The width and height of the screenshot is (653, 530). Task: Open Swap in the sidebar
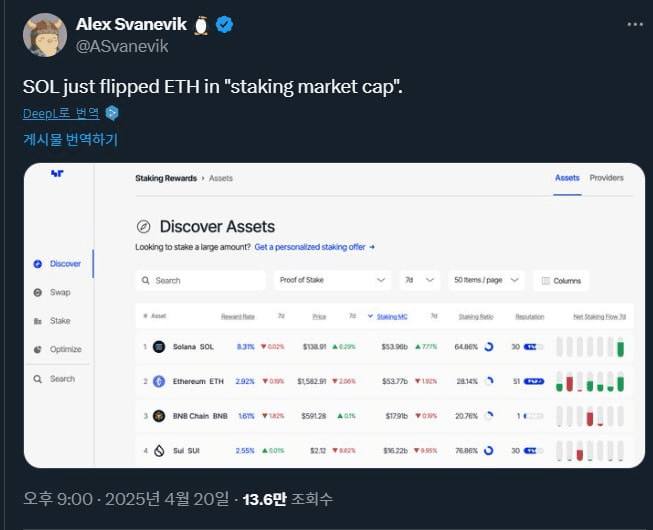60,292
